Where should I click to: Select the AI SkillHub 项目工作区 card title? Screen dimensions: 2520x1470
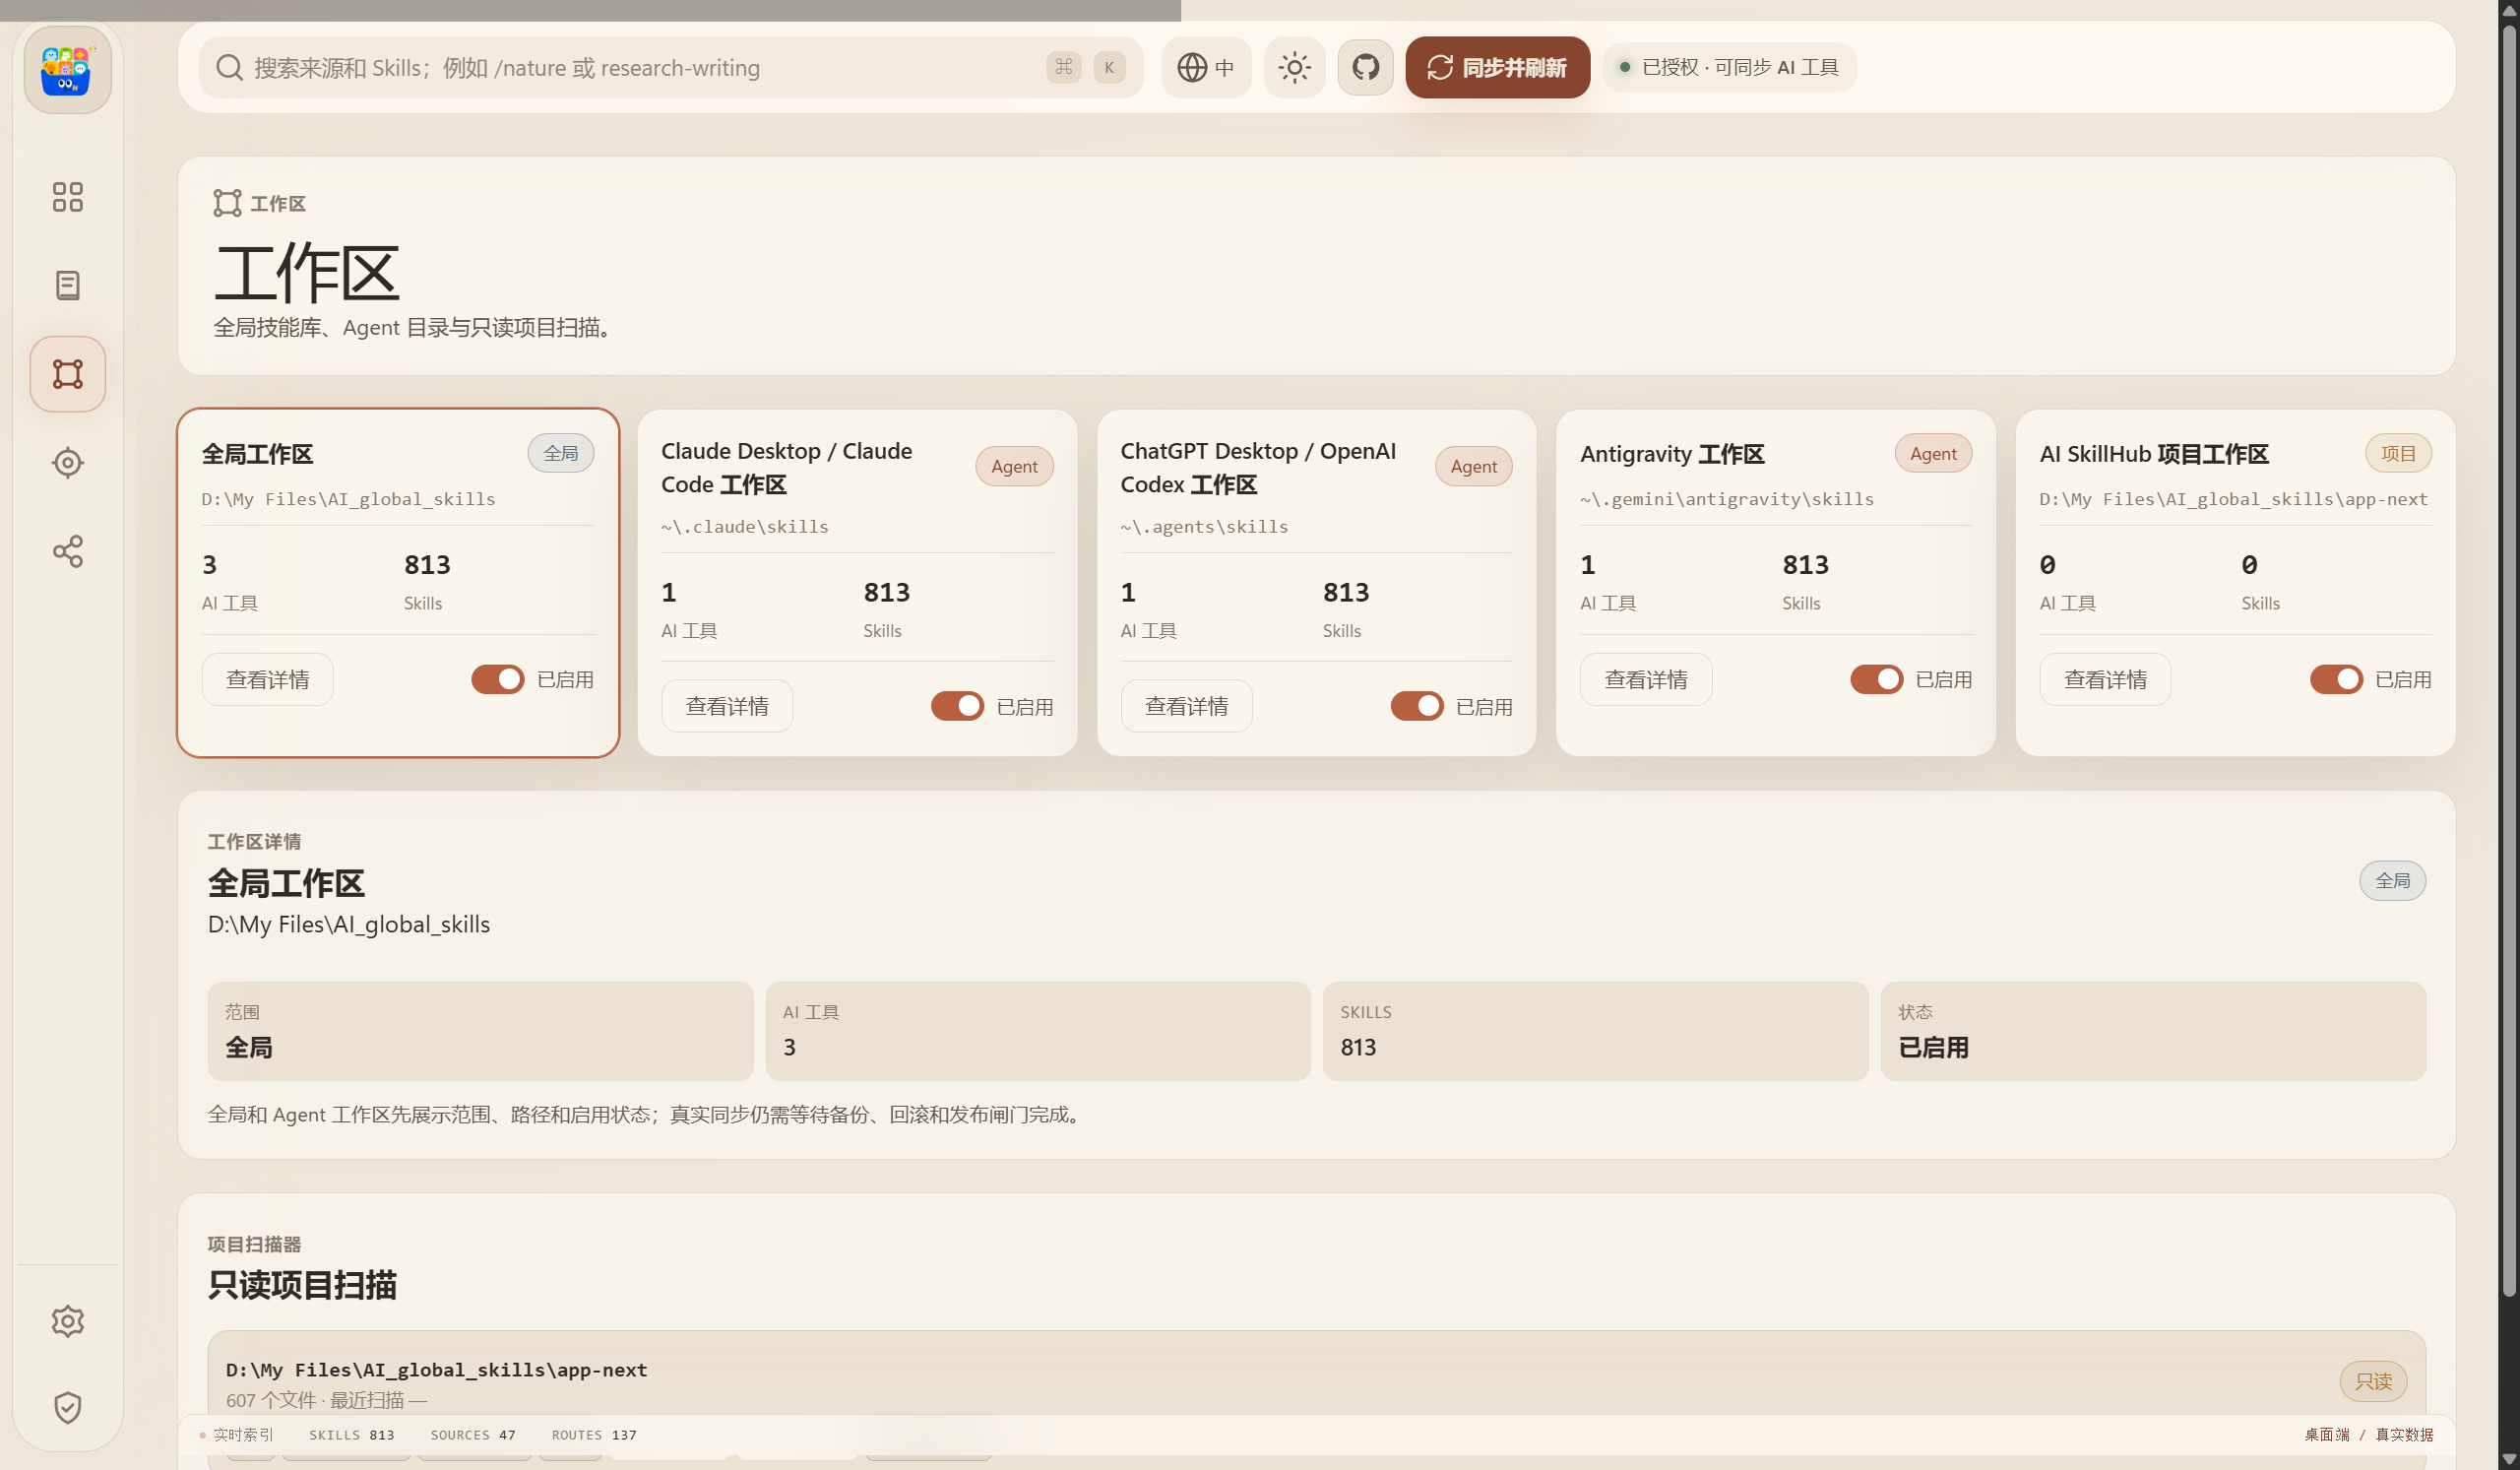[2154, 454]
